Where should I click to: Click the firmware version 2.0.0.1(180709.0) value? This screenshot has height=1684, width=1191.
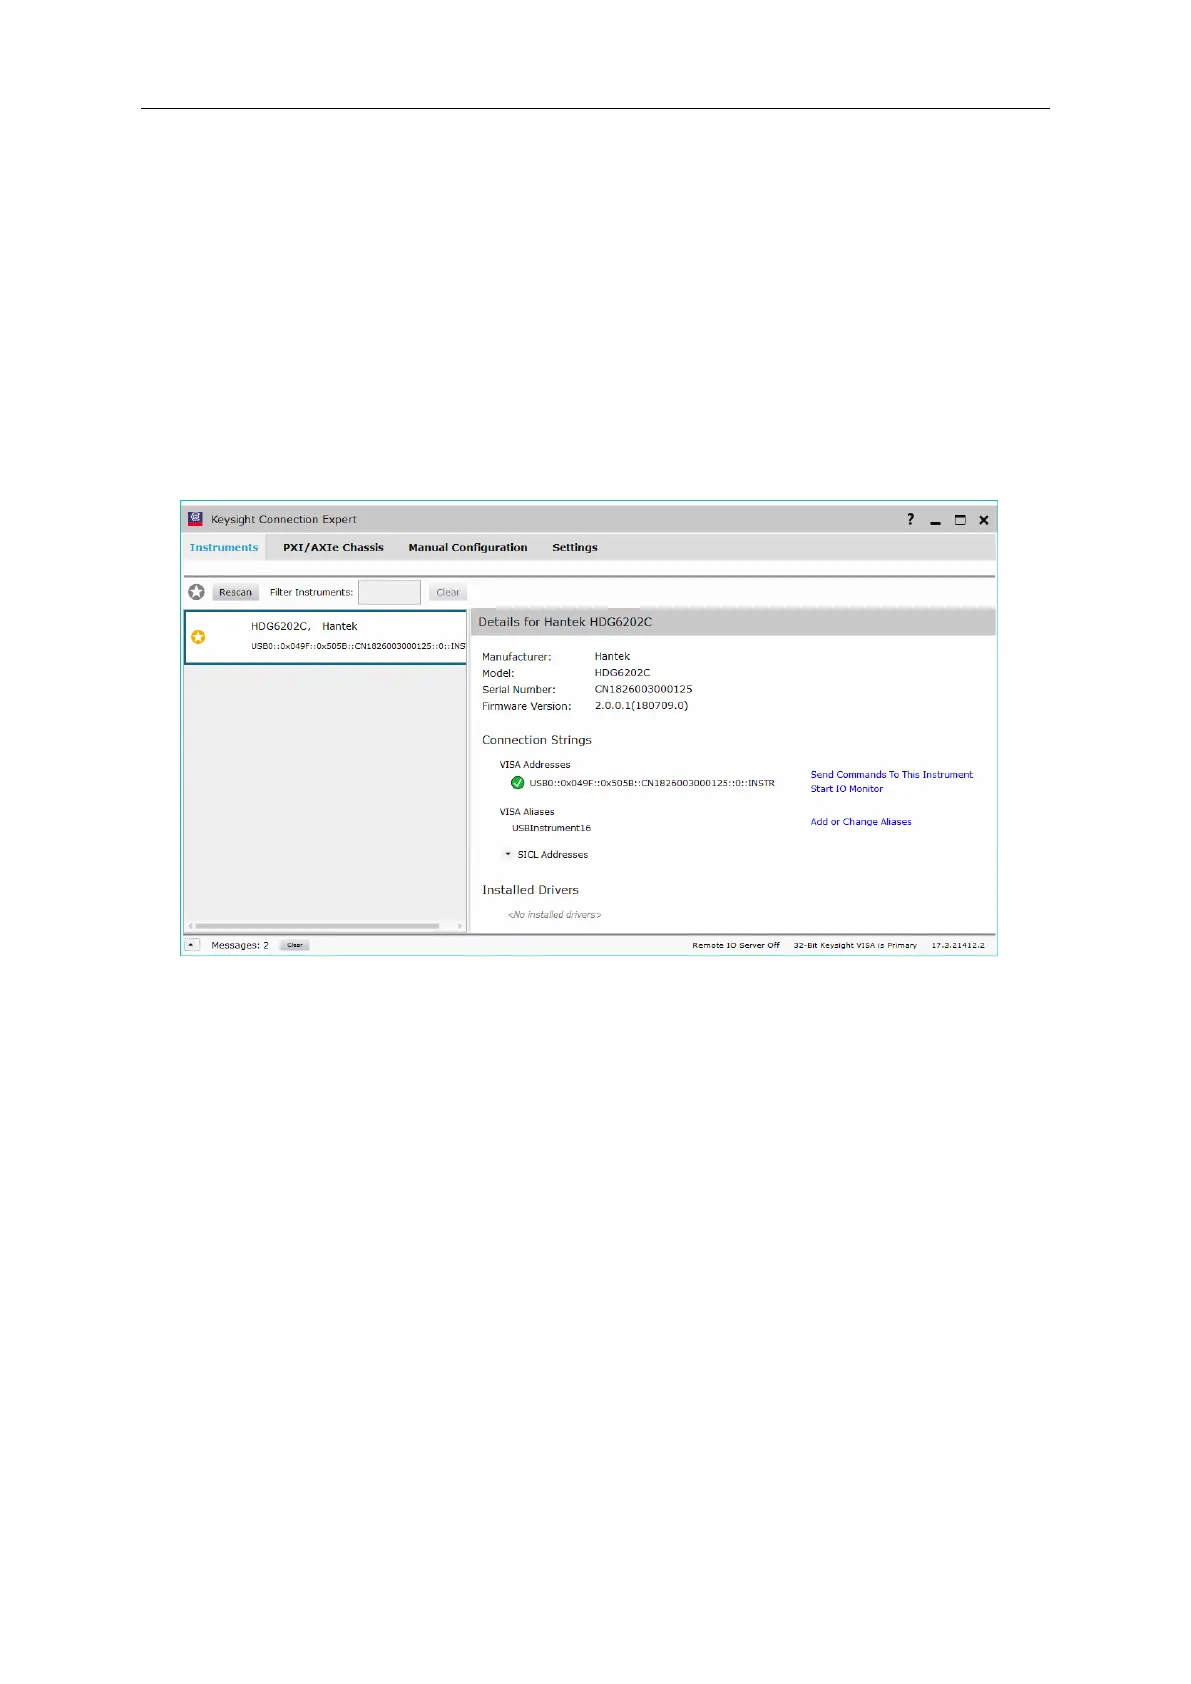641,705
